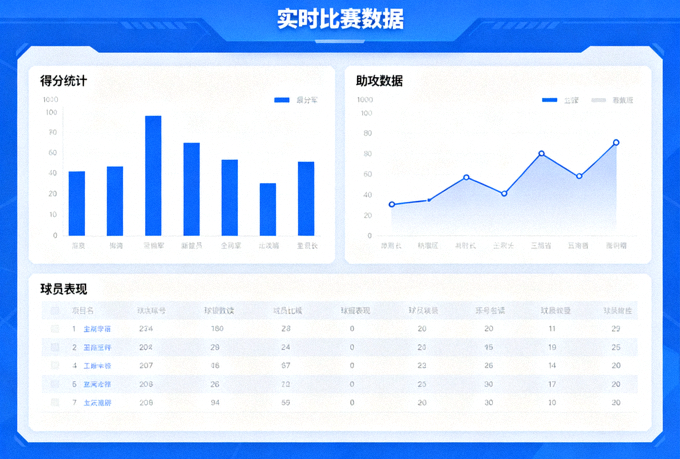Click the 67 cell in row 4

(x=286, y=366)
